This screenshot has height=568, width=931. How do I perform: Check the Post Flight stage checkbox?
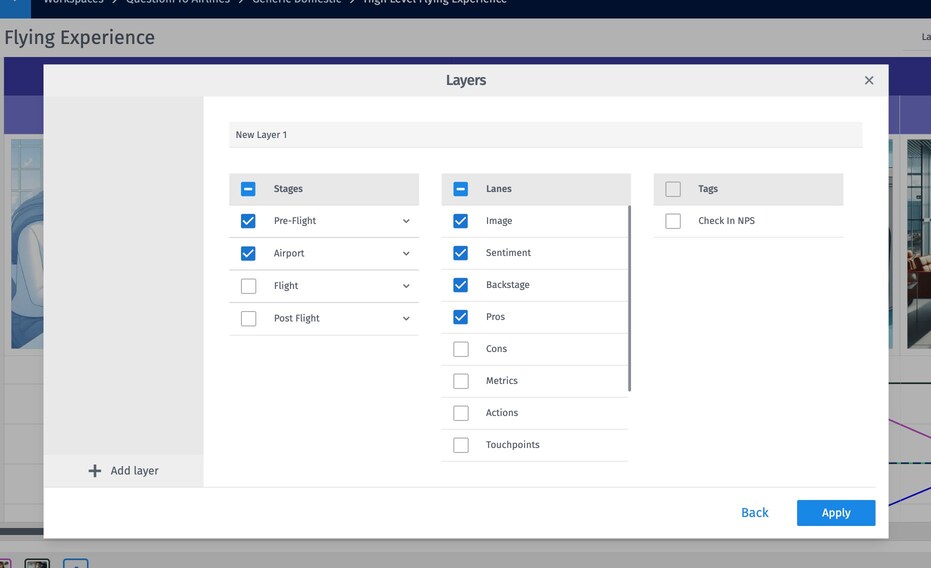(x=248, y=319)
